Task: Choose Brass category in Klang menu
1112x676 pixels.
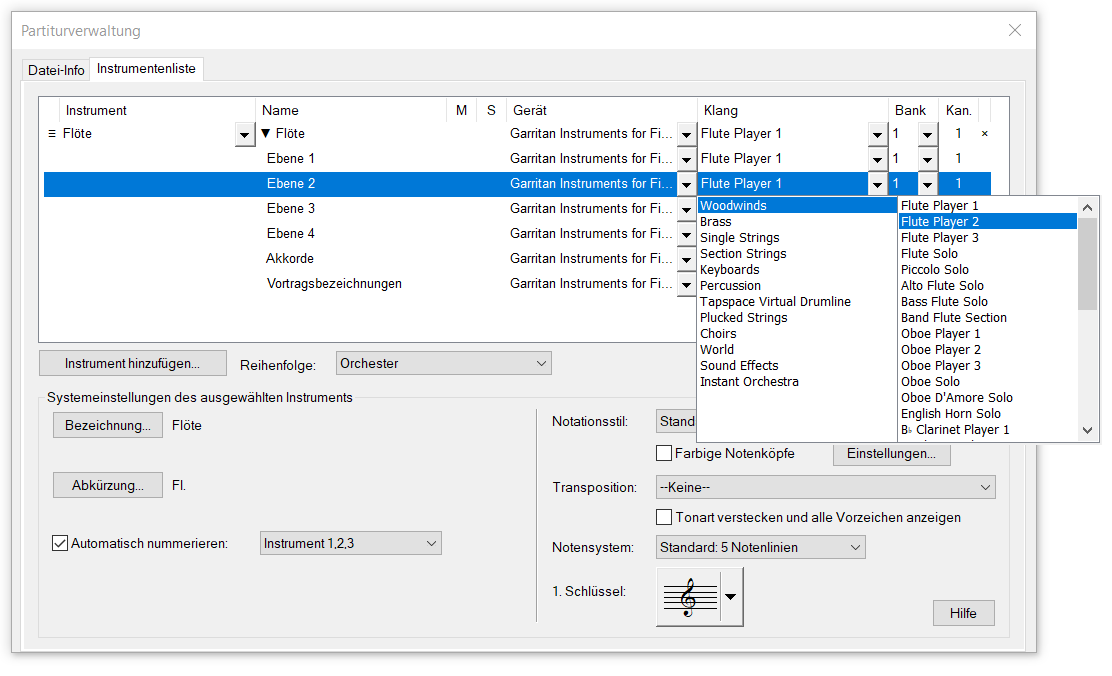Action: (x=797, y=221)
